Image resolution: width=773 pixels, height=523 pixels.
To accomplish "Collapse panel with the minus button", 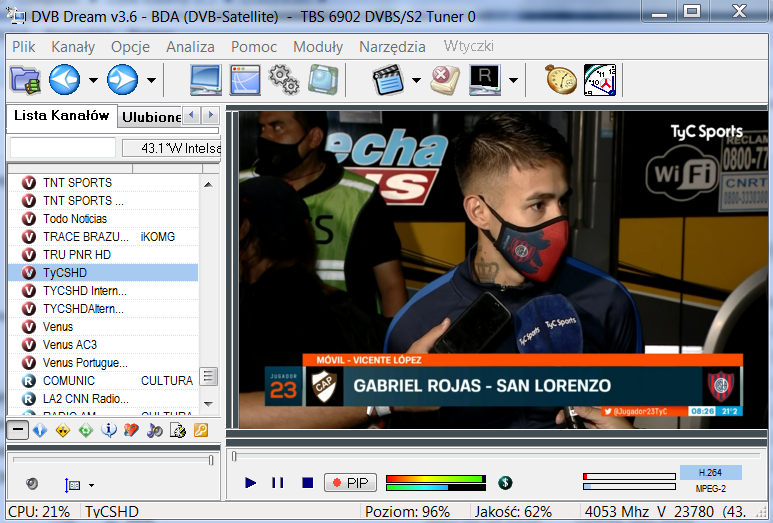I will tap(18, 430).
